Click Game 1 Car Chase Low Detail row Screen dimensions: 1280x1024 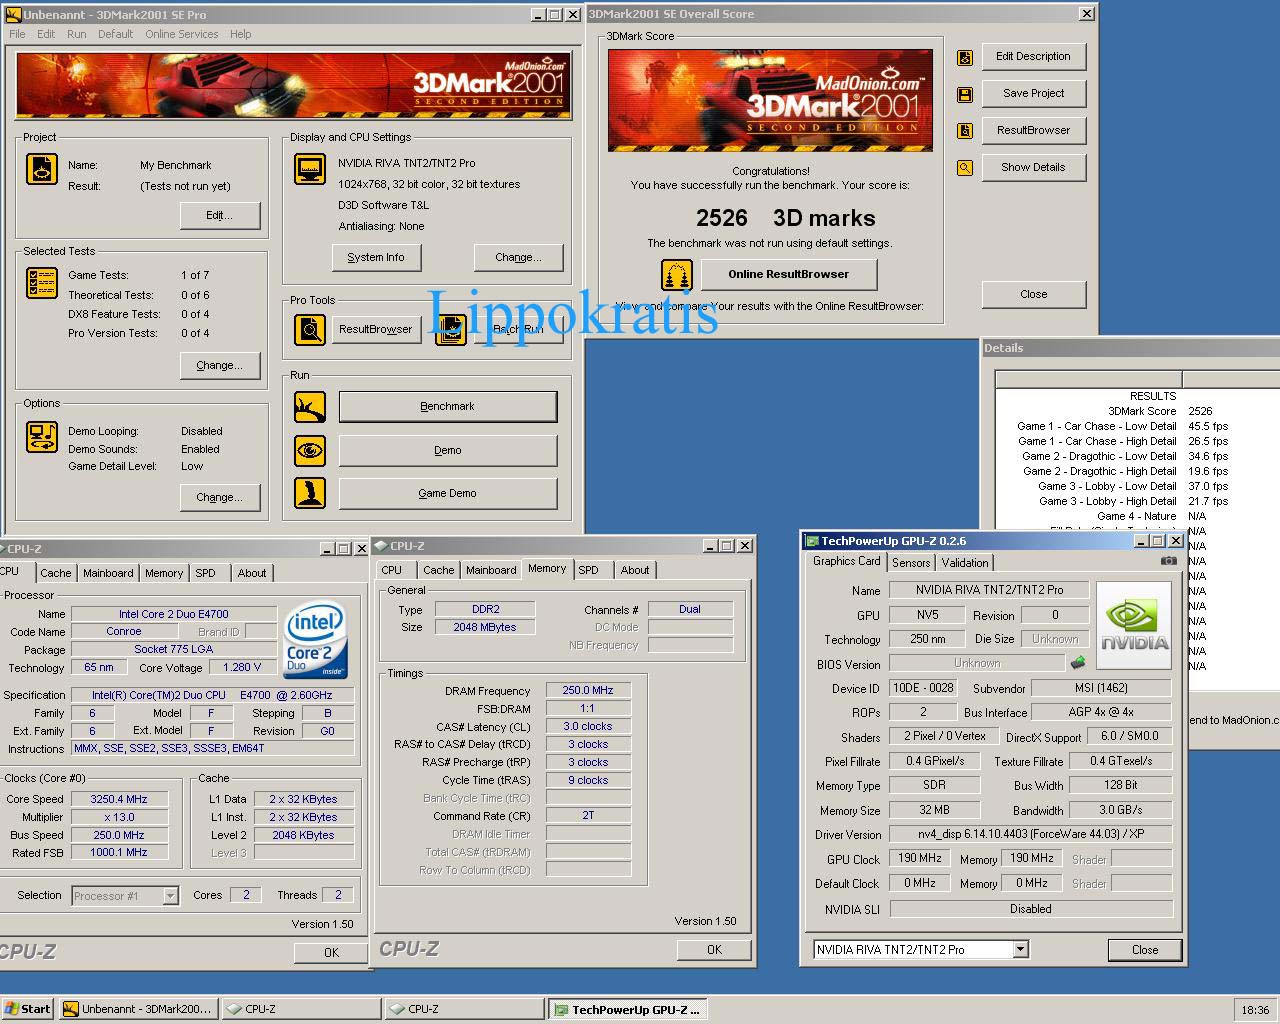(1137, 426)
